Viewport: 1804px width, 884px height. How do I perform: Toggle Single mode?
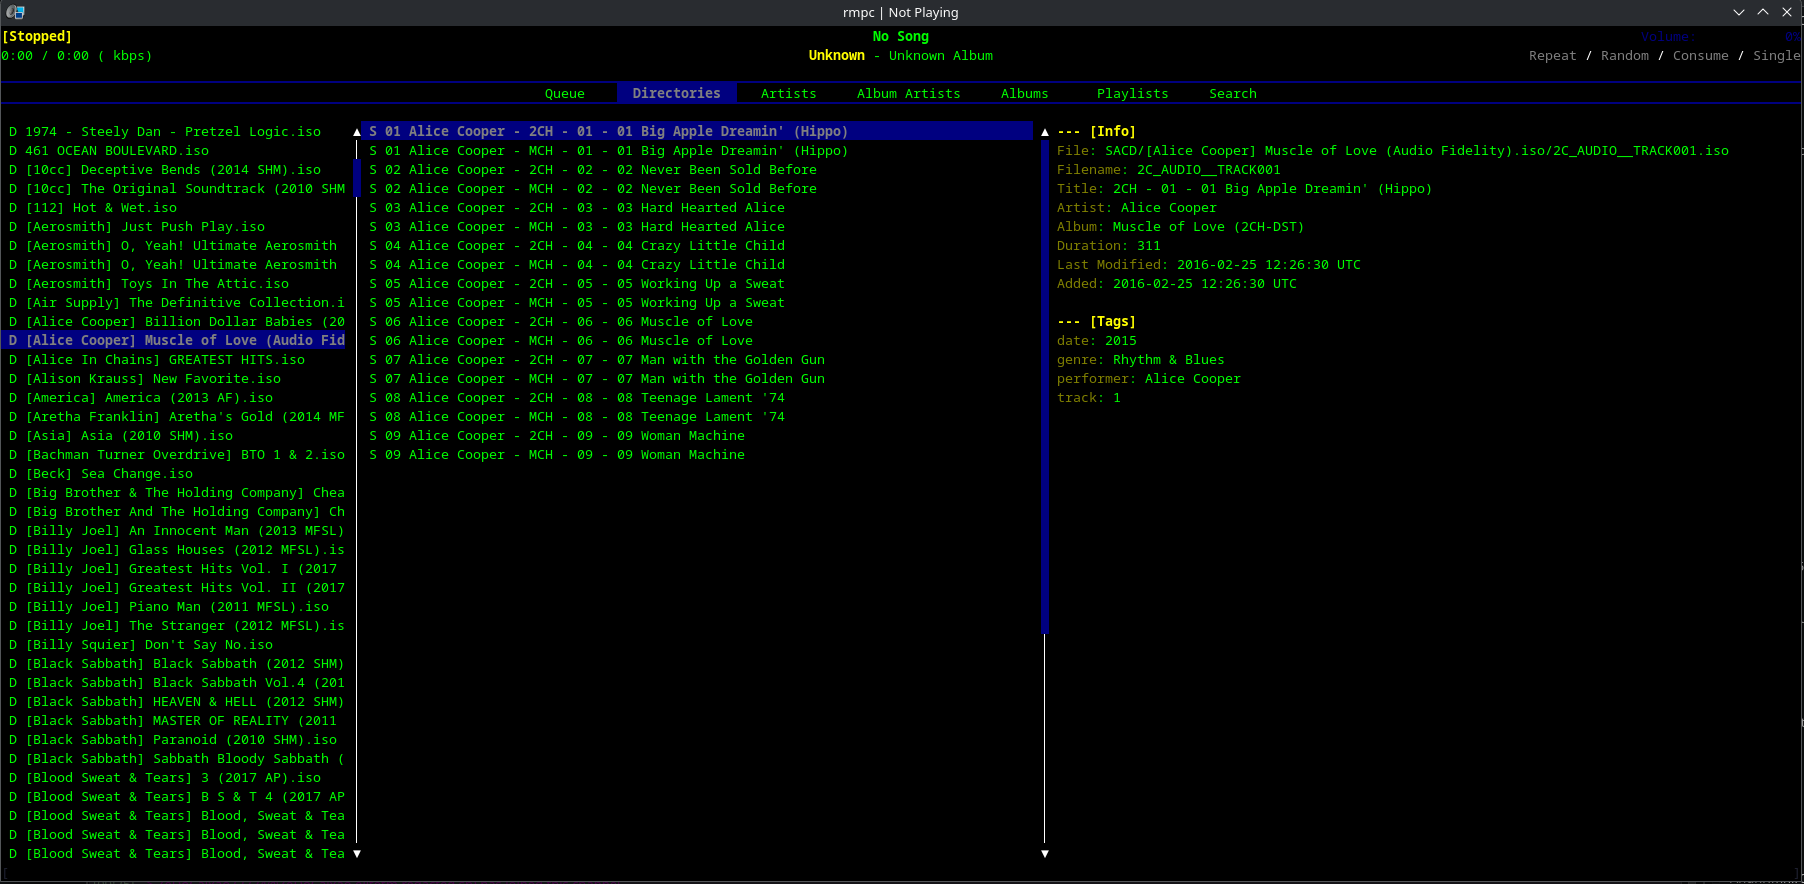[1777, 56]
